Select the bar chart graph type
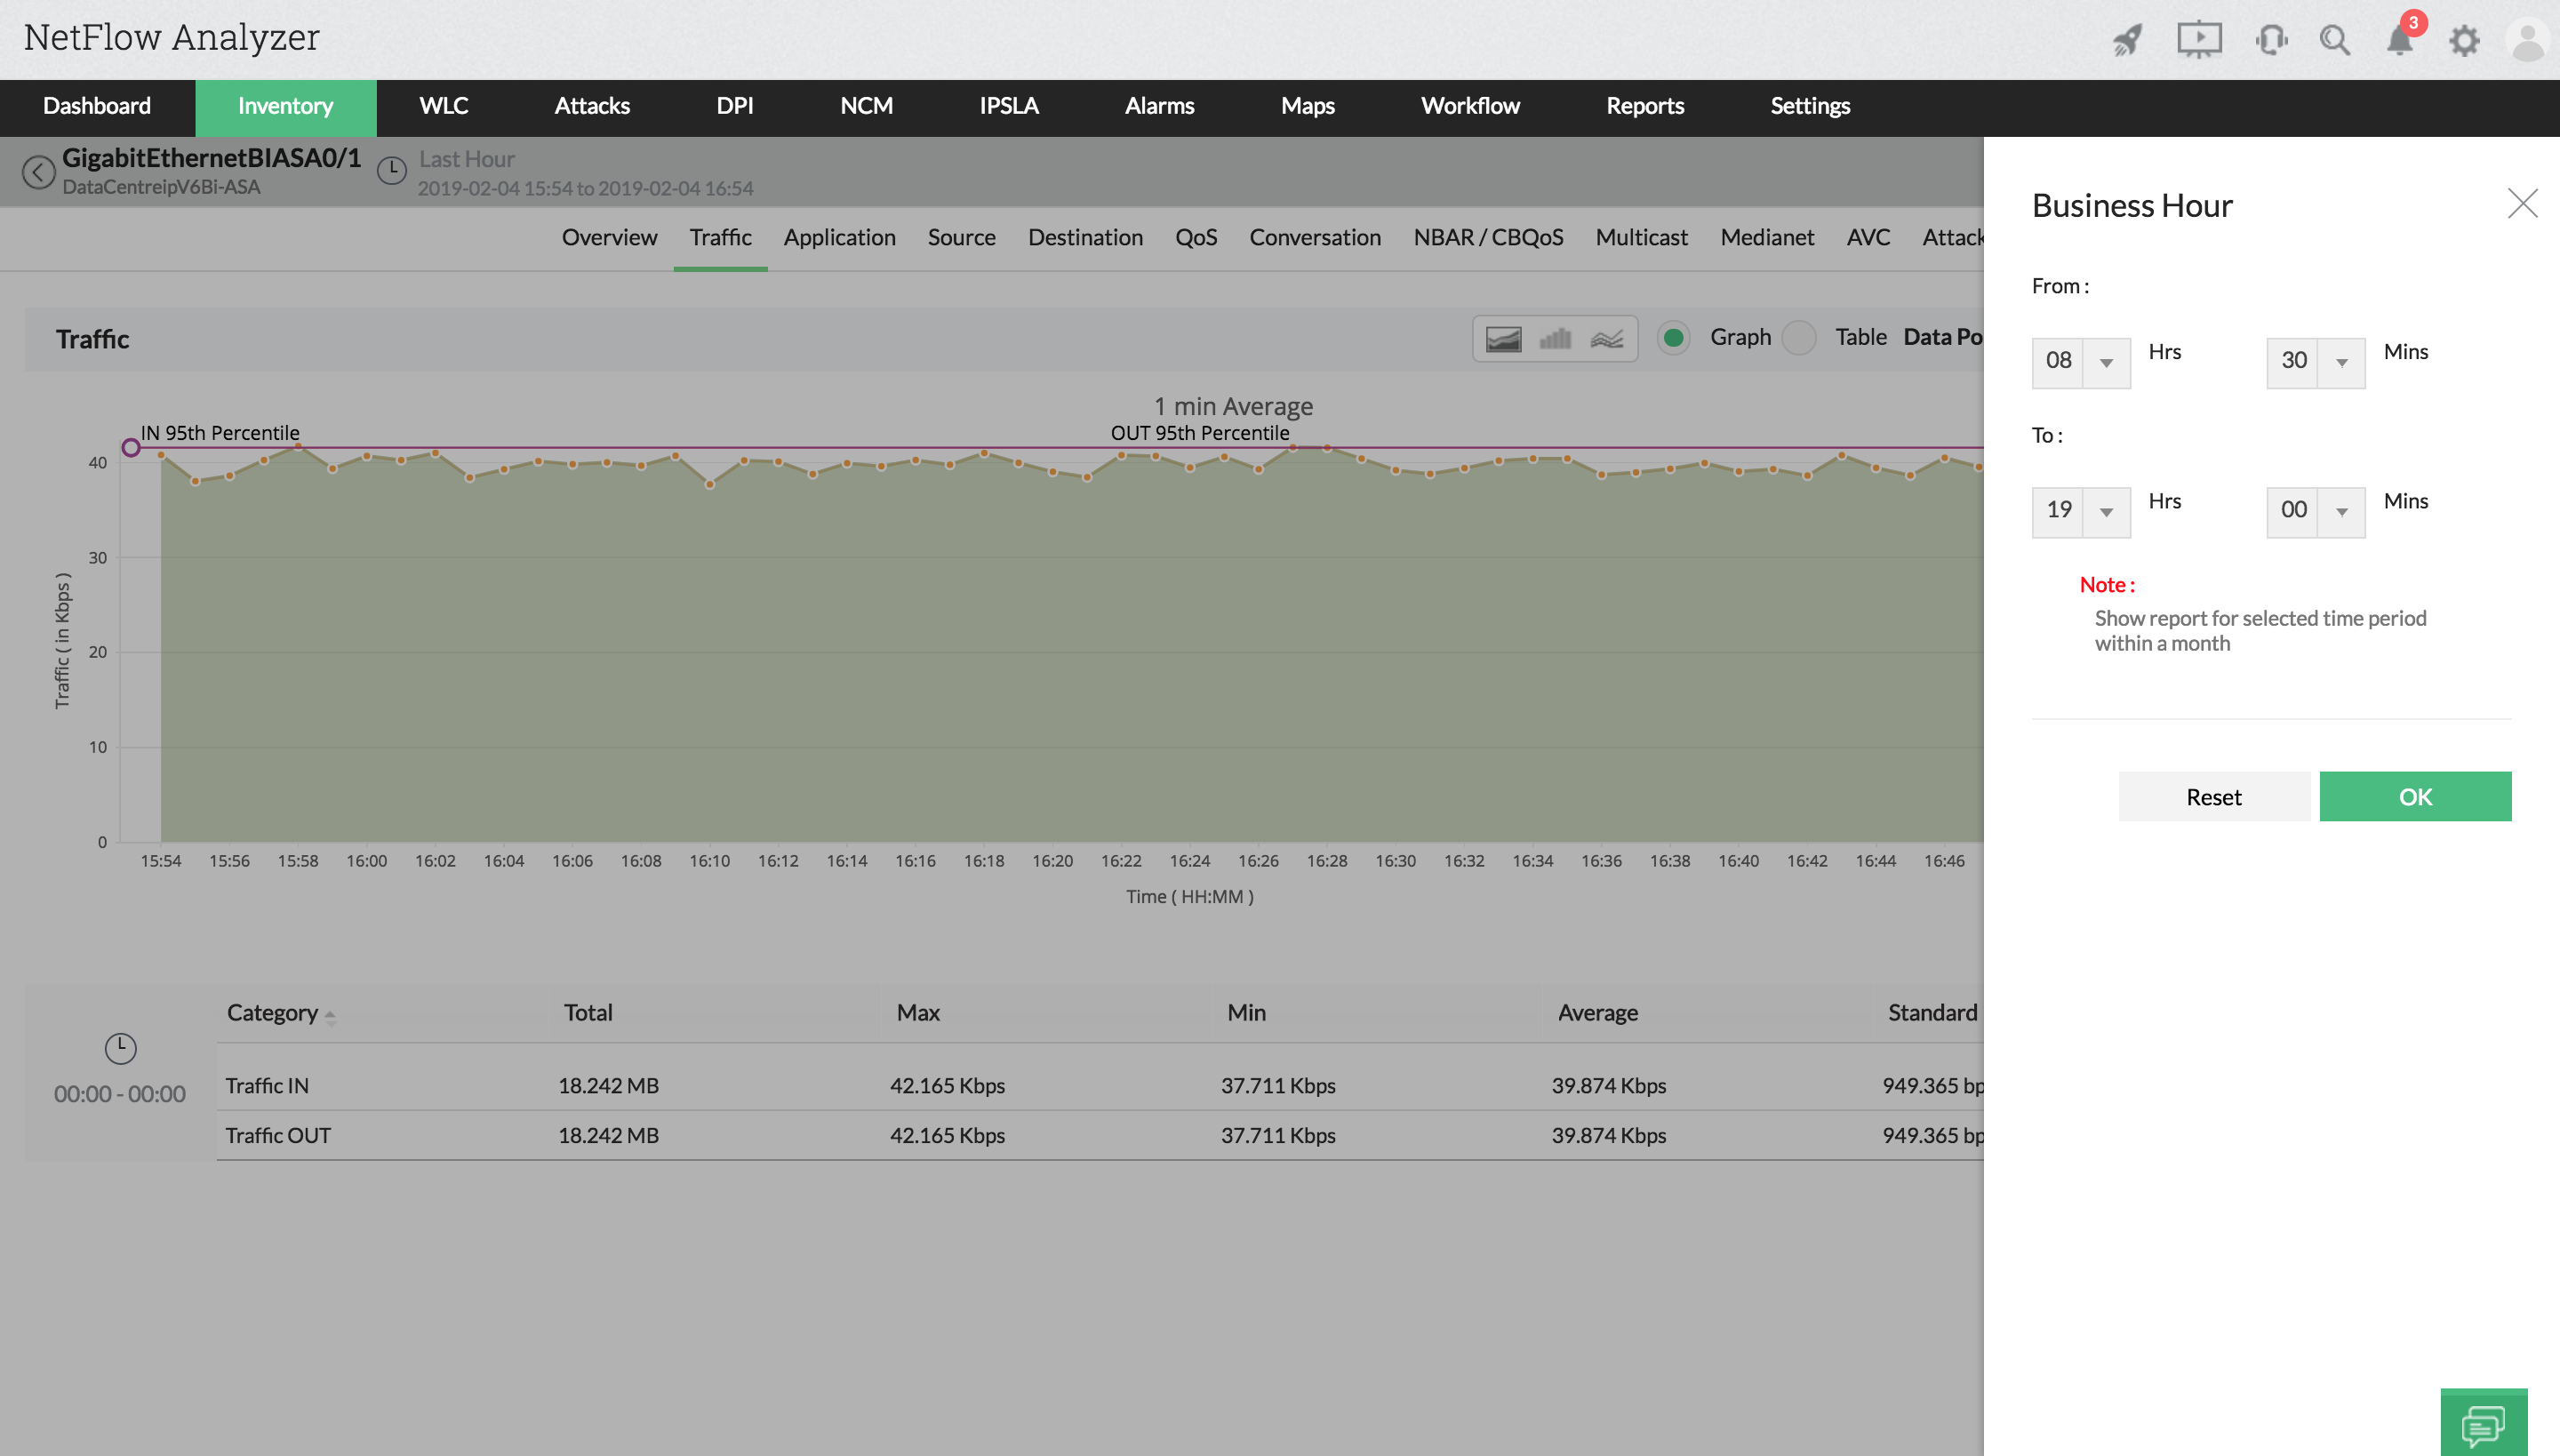Screen dimensions: 2560x1456 (1555, 339)
